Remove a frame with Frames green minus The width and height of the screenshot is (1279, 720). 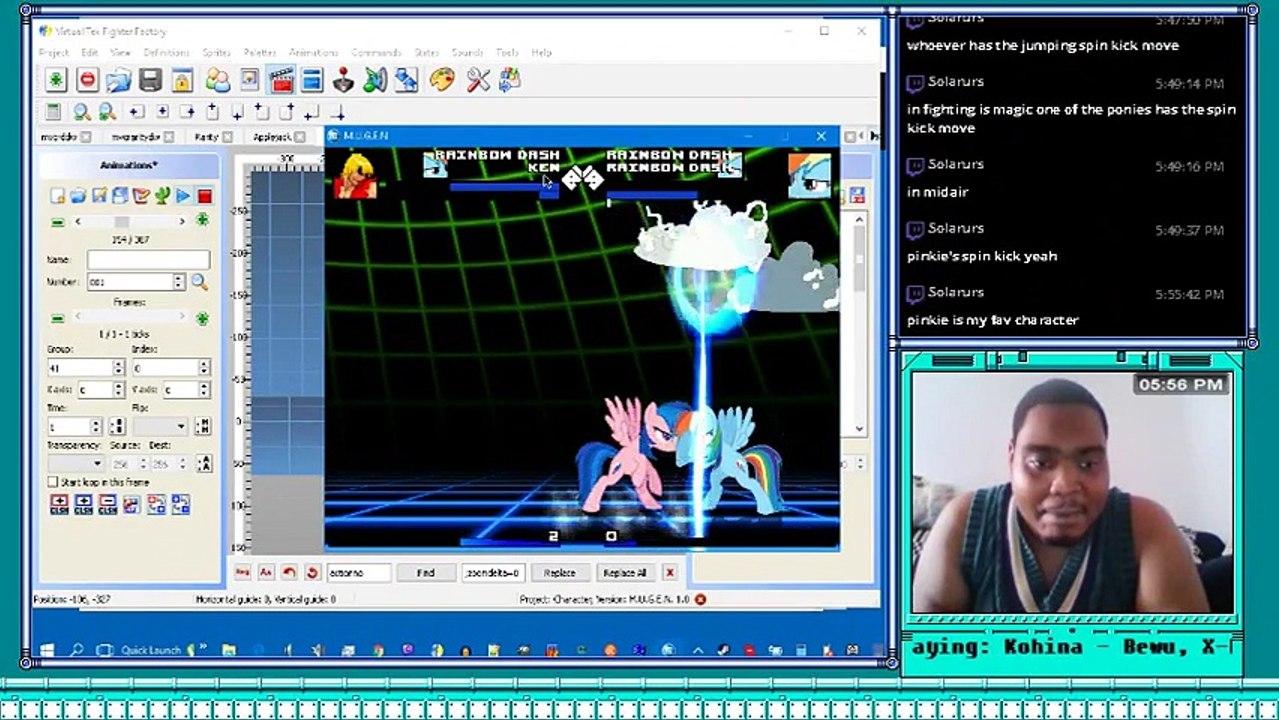(57, 318)
